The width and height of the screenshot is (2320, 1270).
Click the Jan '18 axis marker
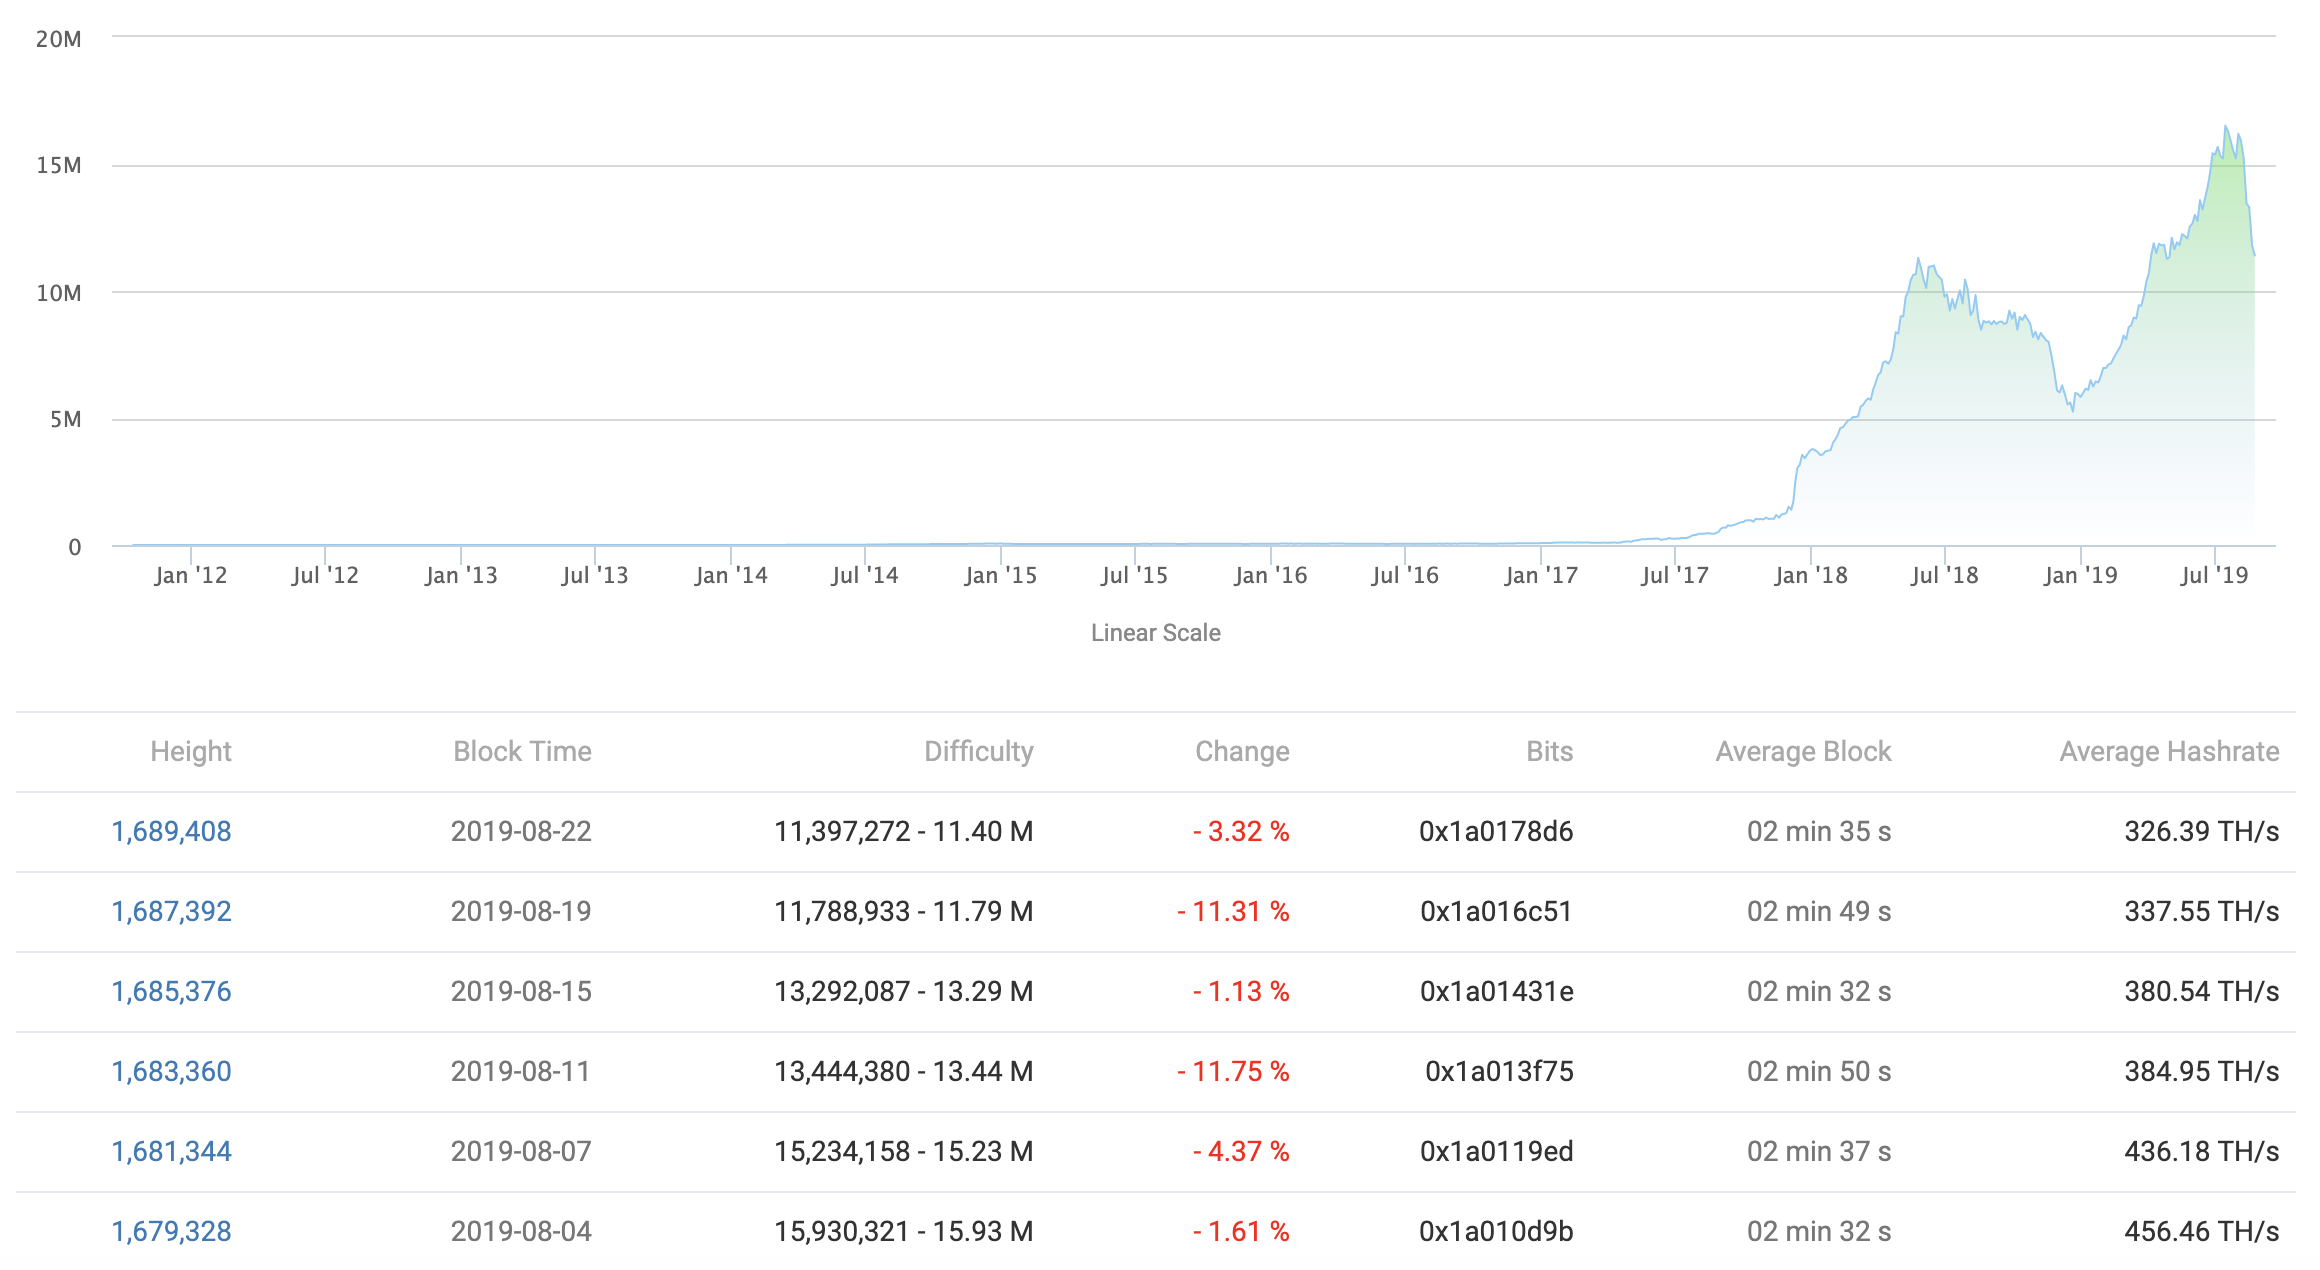[1810, 575]
